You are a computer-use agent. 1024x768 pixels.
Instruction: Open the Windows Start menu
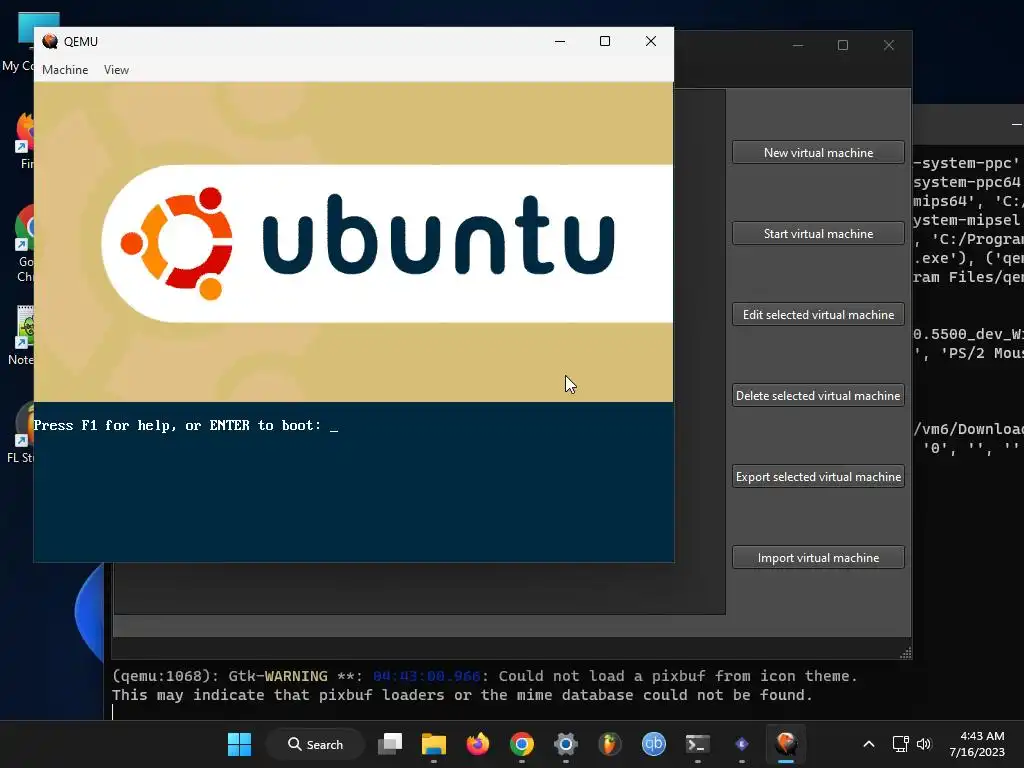click(x=239, y=744)
